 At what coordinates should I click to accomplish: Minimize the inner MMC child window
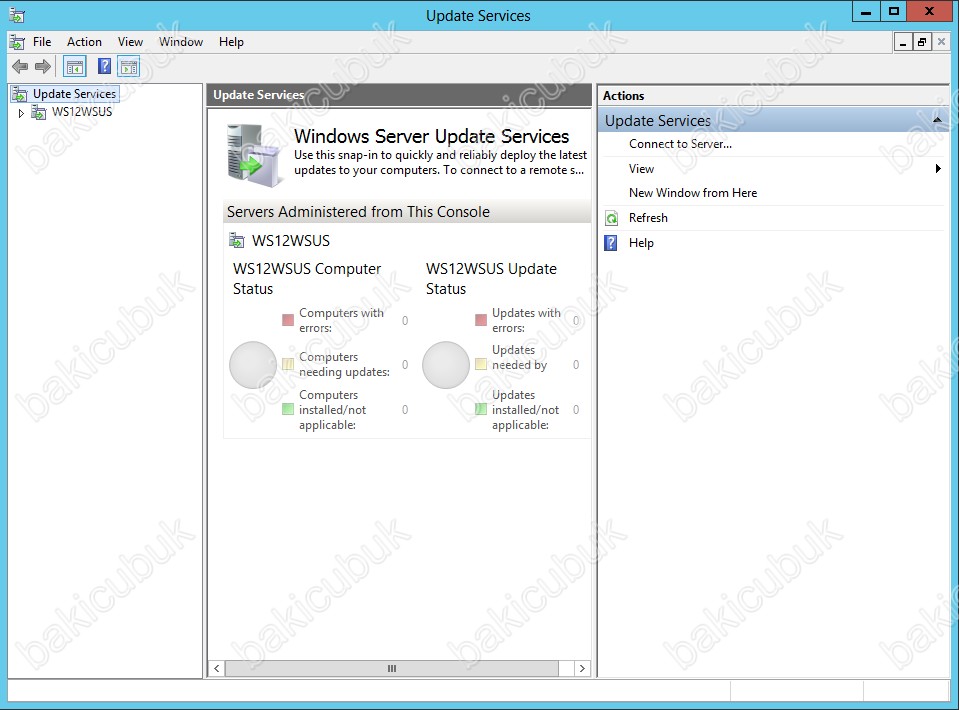click(x=903, y=42)
